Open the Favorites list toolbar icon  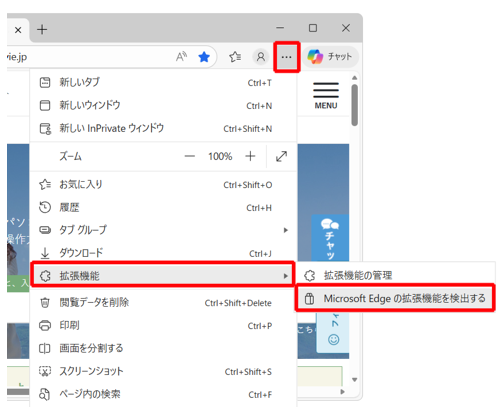(235, 57)
